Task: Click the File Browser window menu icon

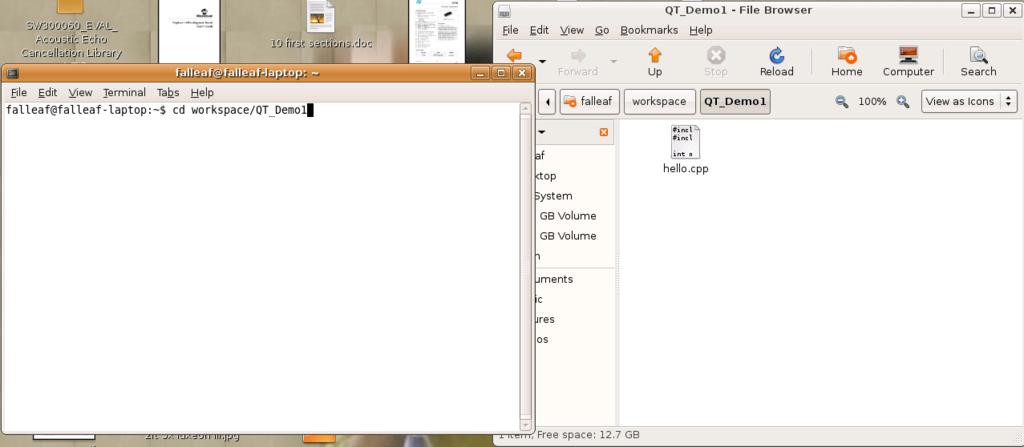Action: point(504,10)
